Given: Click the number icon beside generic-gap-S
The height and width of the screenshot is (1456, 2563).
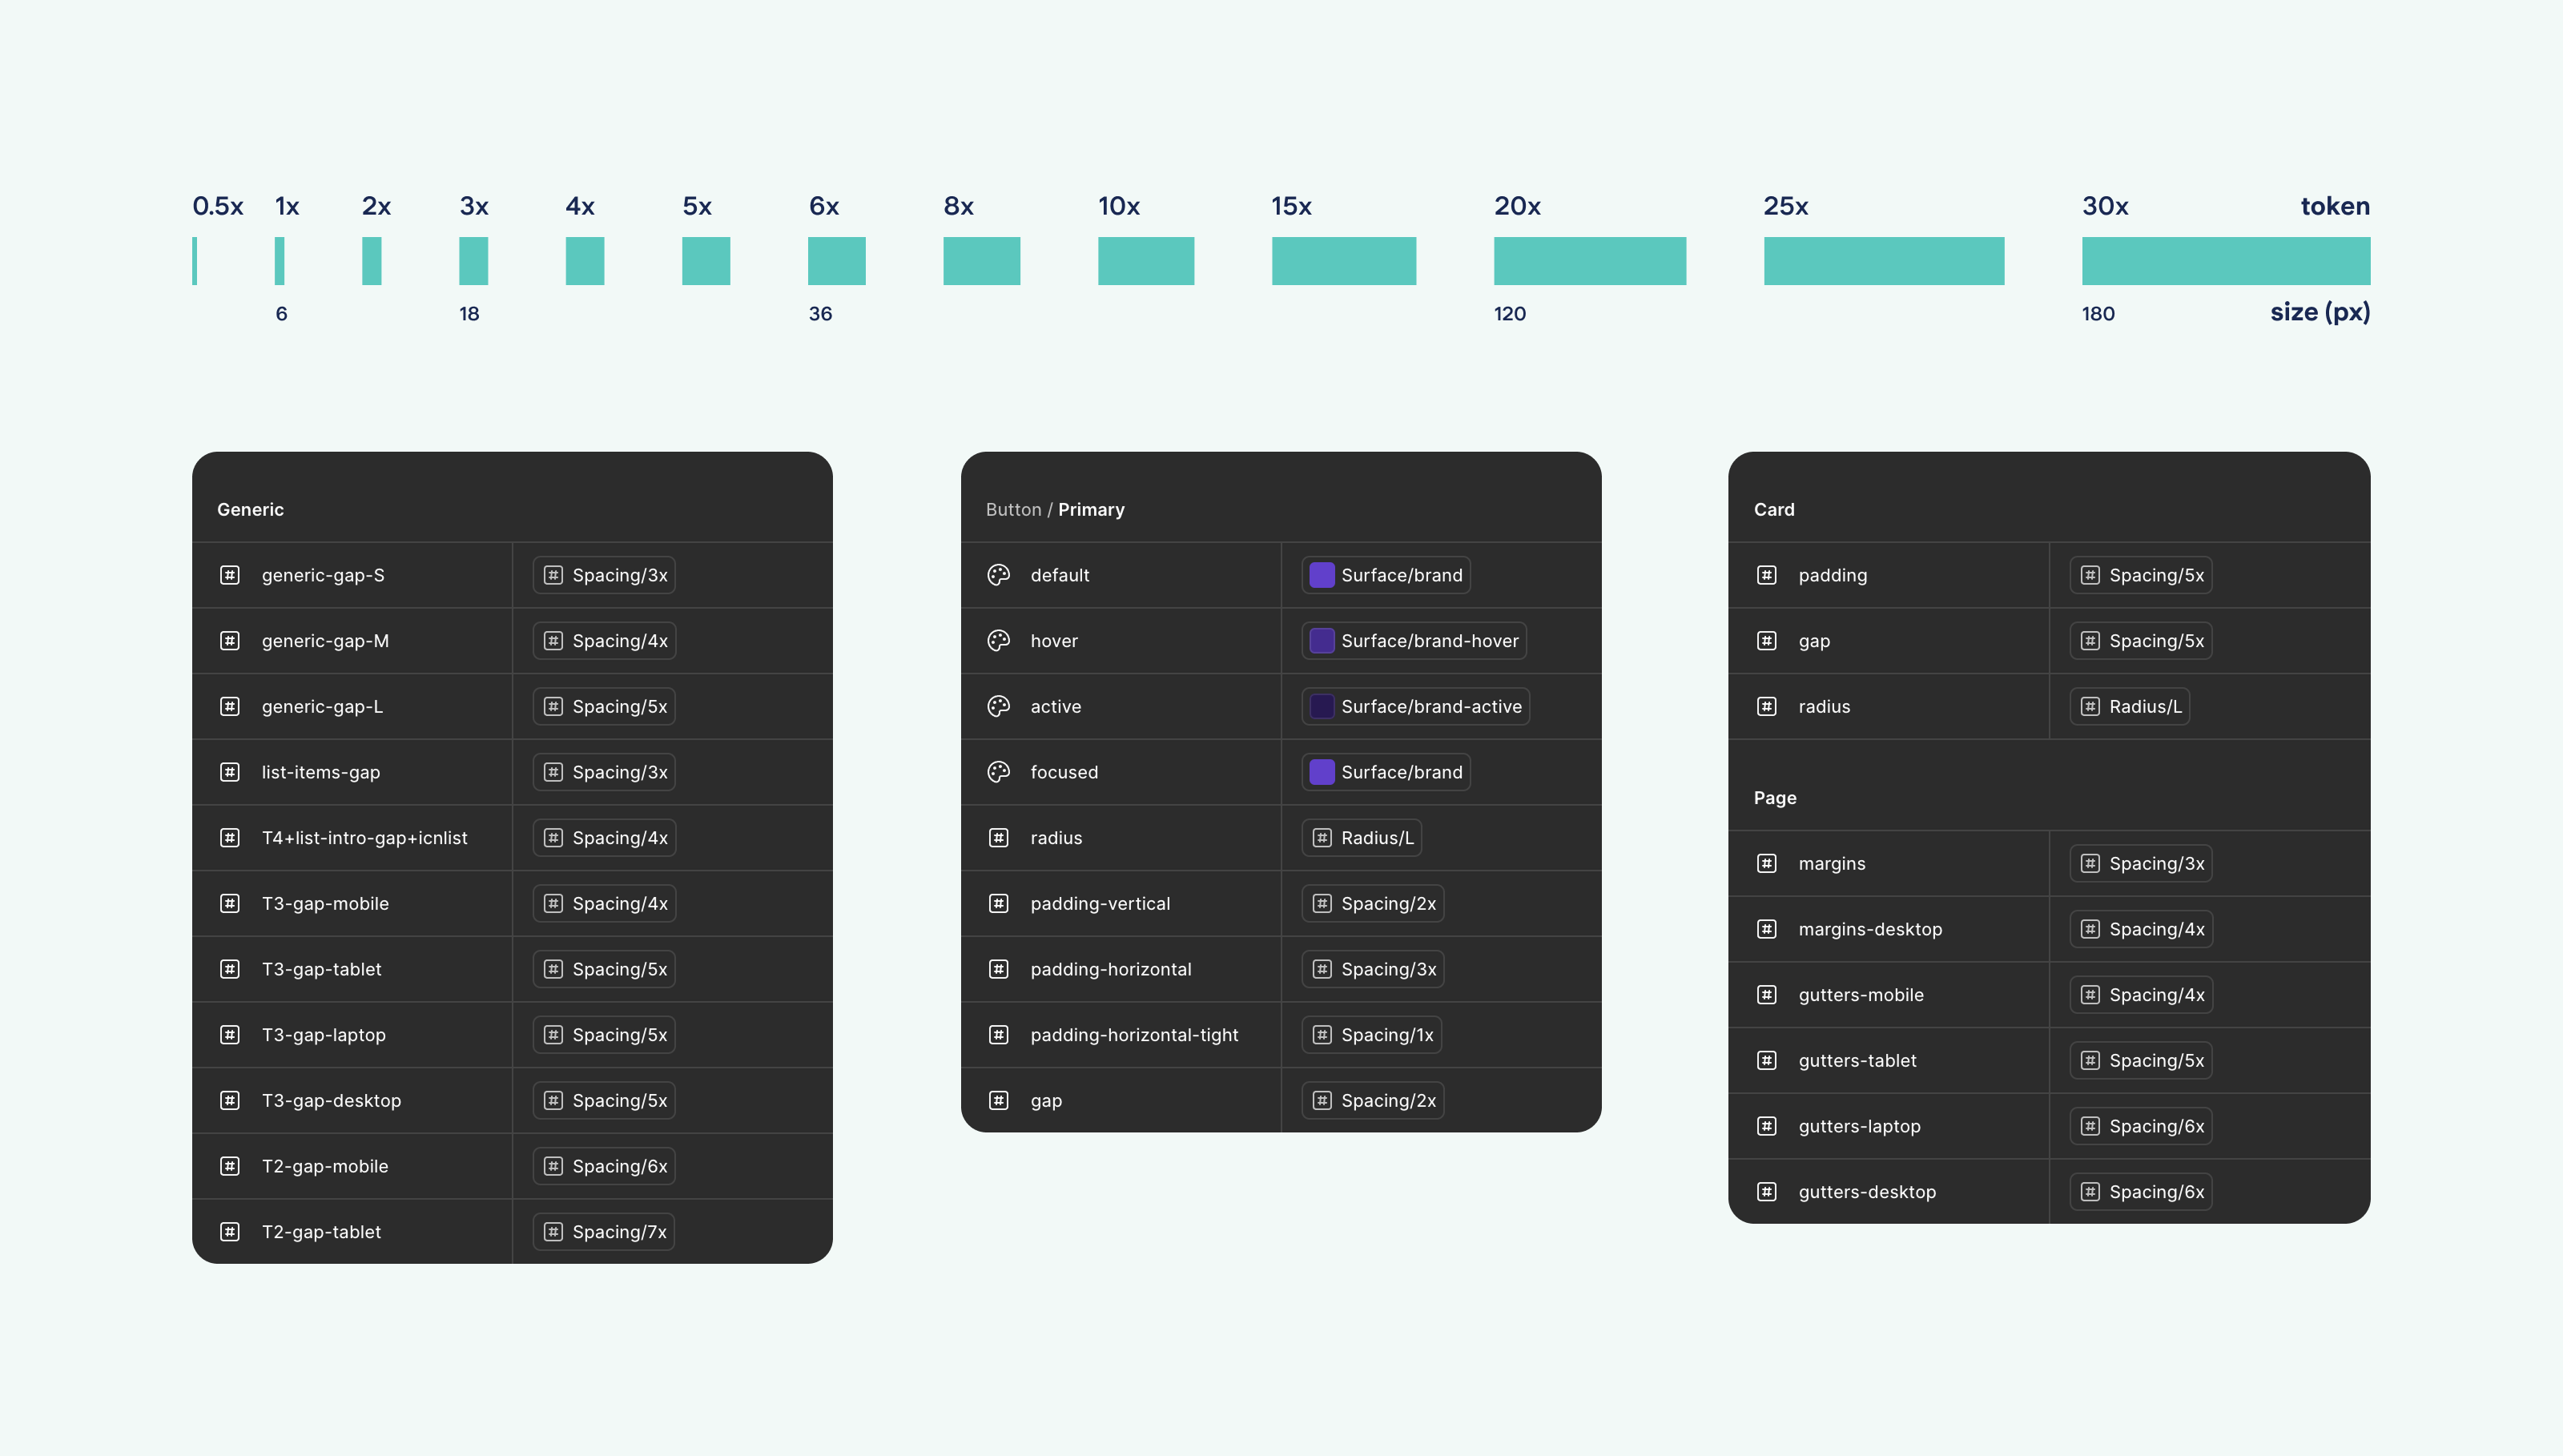Looking at the screenshot, I should click(x=230, y=575).
